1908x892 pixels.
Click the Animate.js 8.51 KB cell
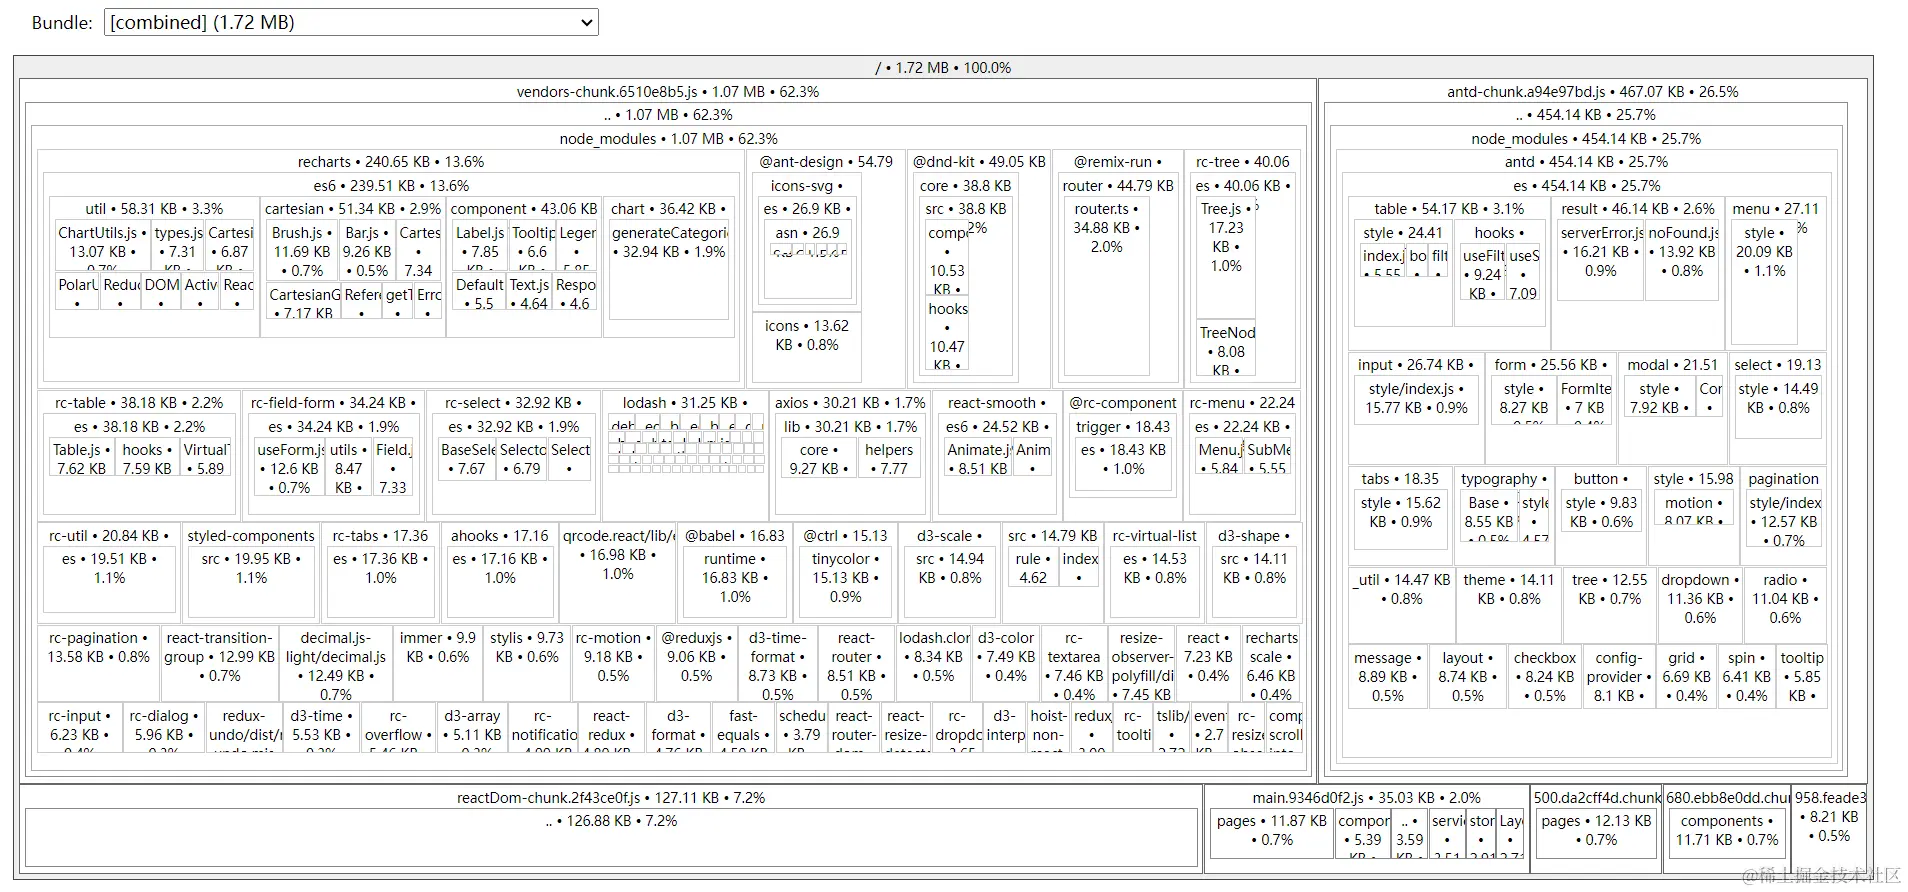click(979, 458)
